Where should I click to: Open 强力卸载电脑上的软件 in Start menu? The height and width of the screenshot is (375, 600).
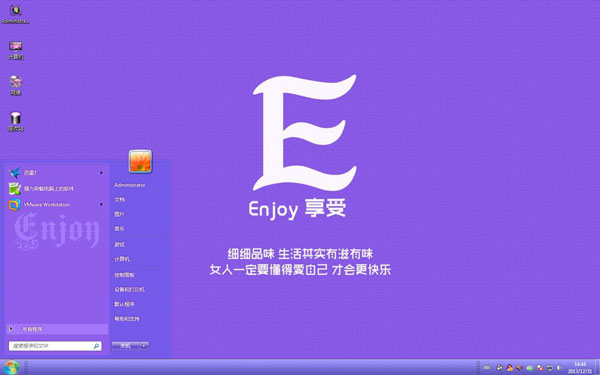56,189
